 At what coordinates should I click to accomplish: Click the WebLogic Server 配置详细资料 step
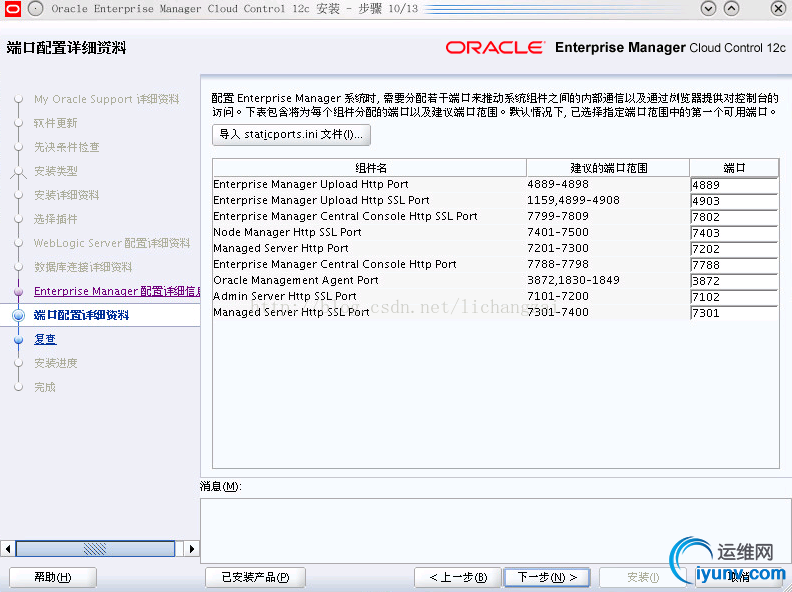click(x=112, y=243)
